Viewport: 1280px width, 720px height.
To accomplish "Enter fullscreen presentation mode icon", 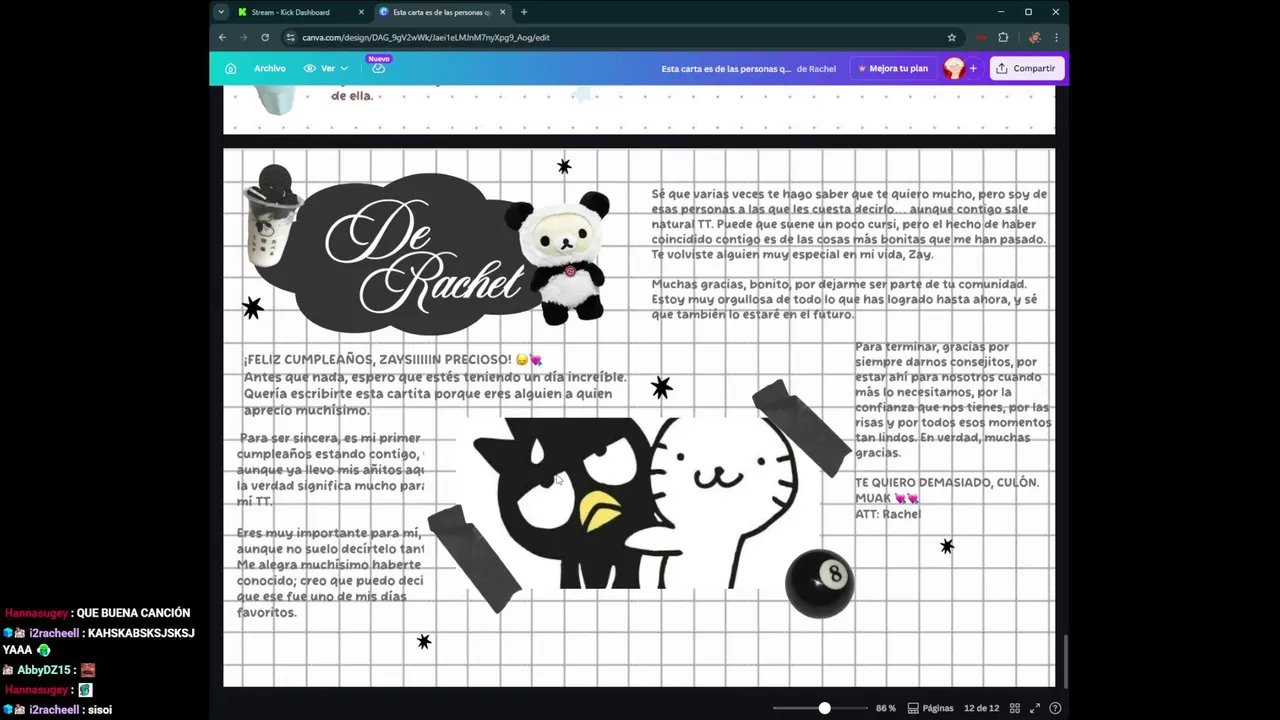I will pos(1035,708).
